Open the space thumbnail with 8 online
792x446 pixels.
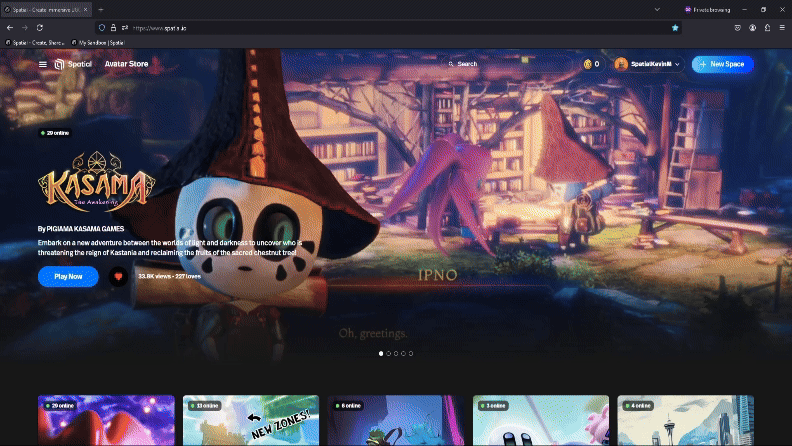point(396,420)
